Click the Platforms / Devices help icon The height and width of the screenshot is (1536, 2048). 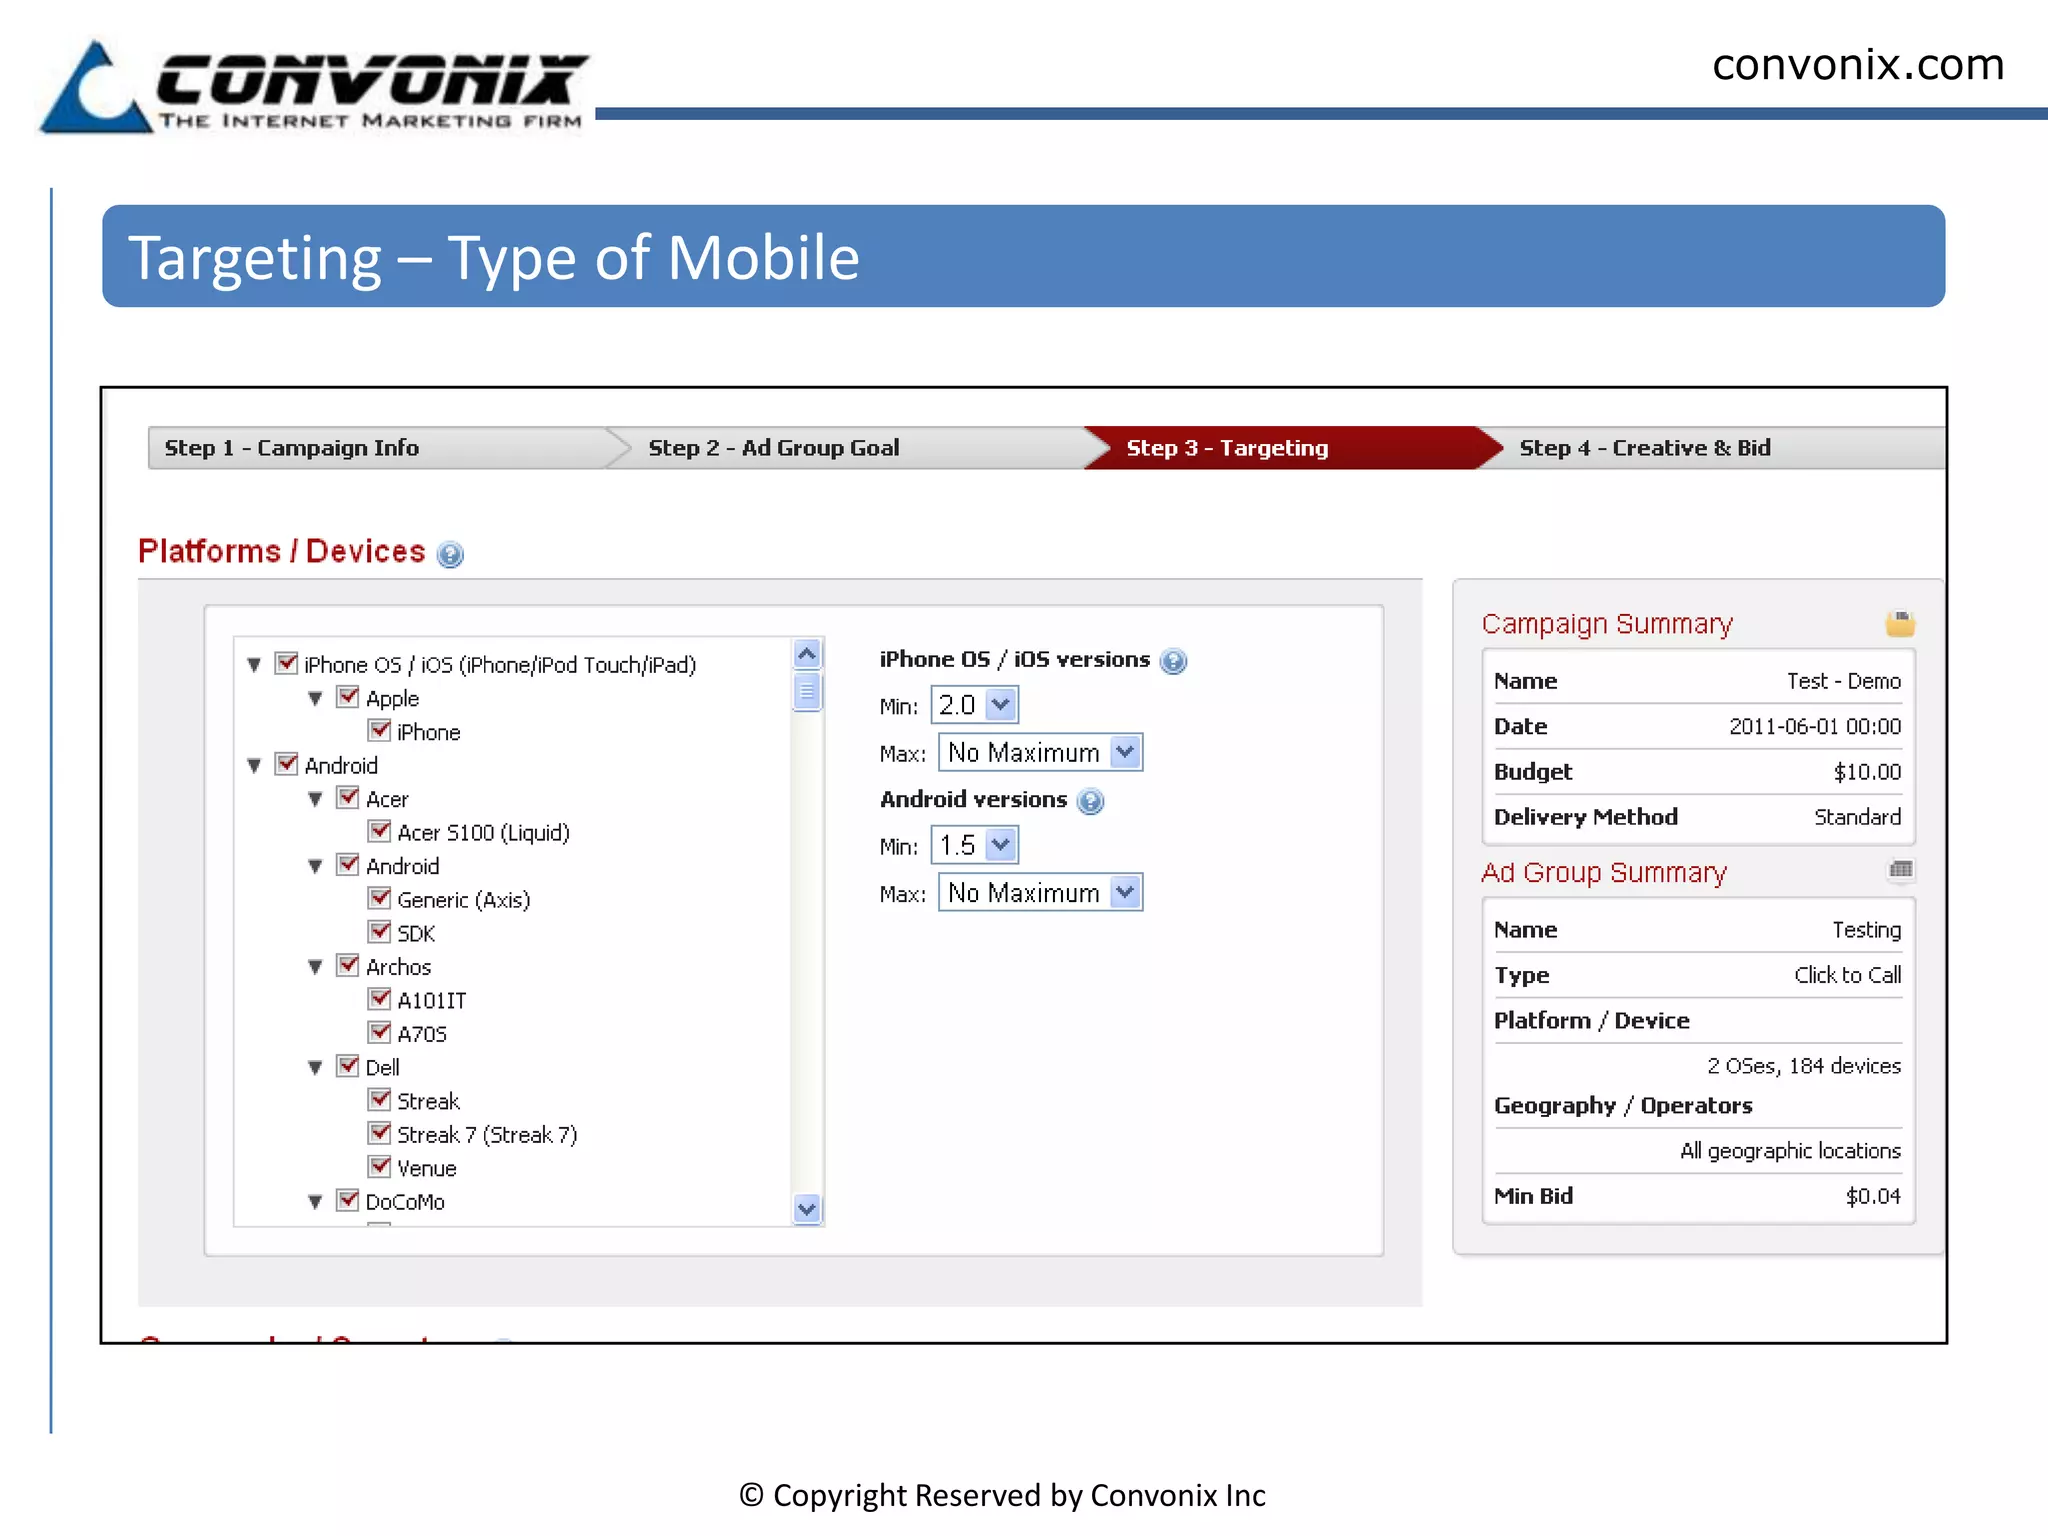[451, 554]
